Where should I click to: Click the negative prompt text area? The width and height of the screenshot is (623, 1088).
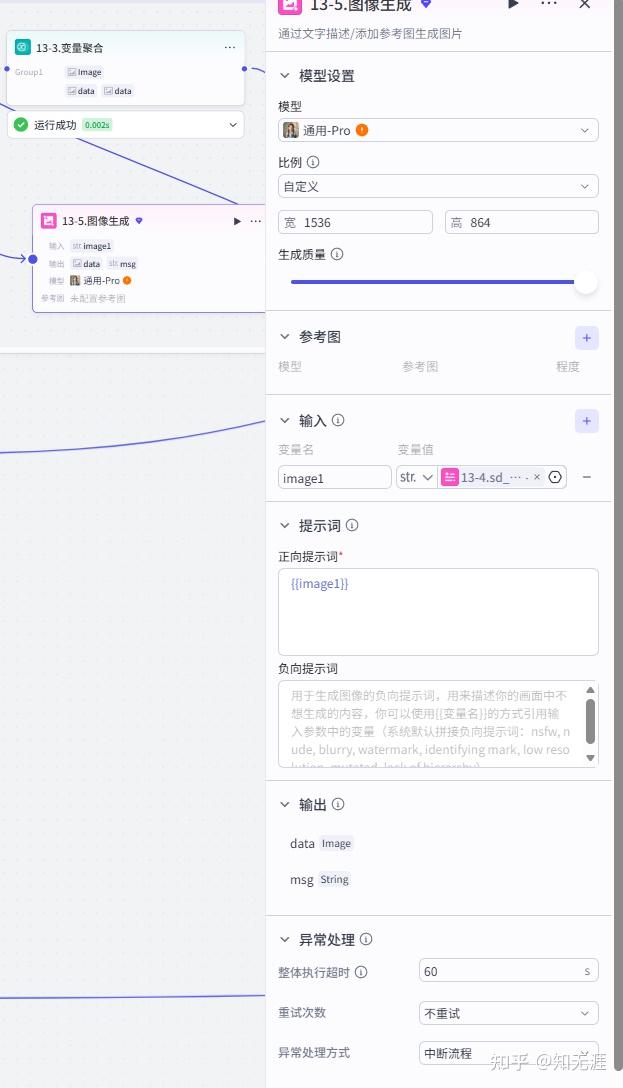(438, 724)
